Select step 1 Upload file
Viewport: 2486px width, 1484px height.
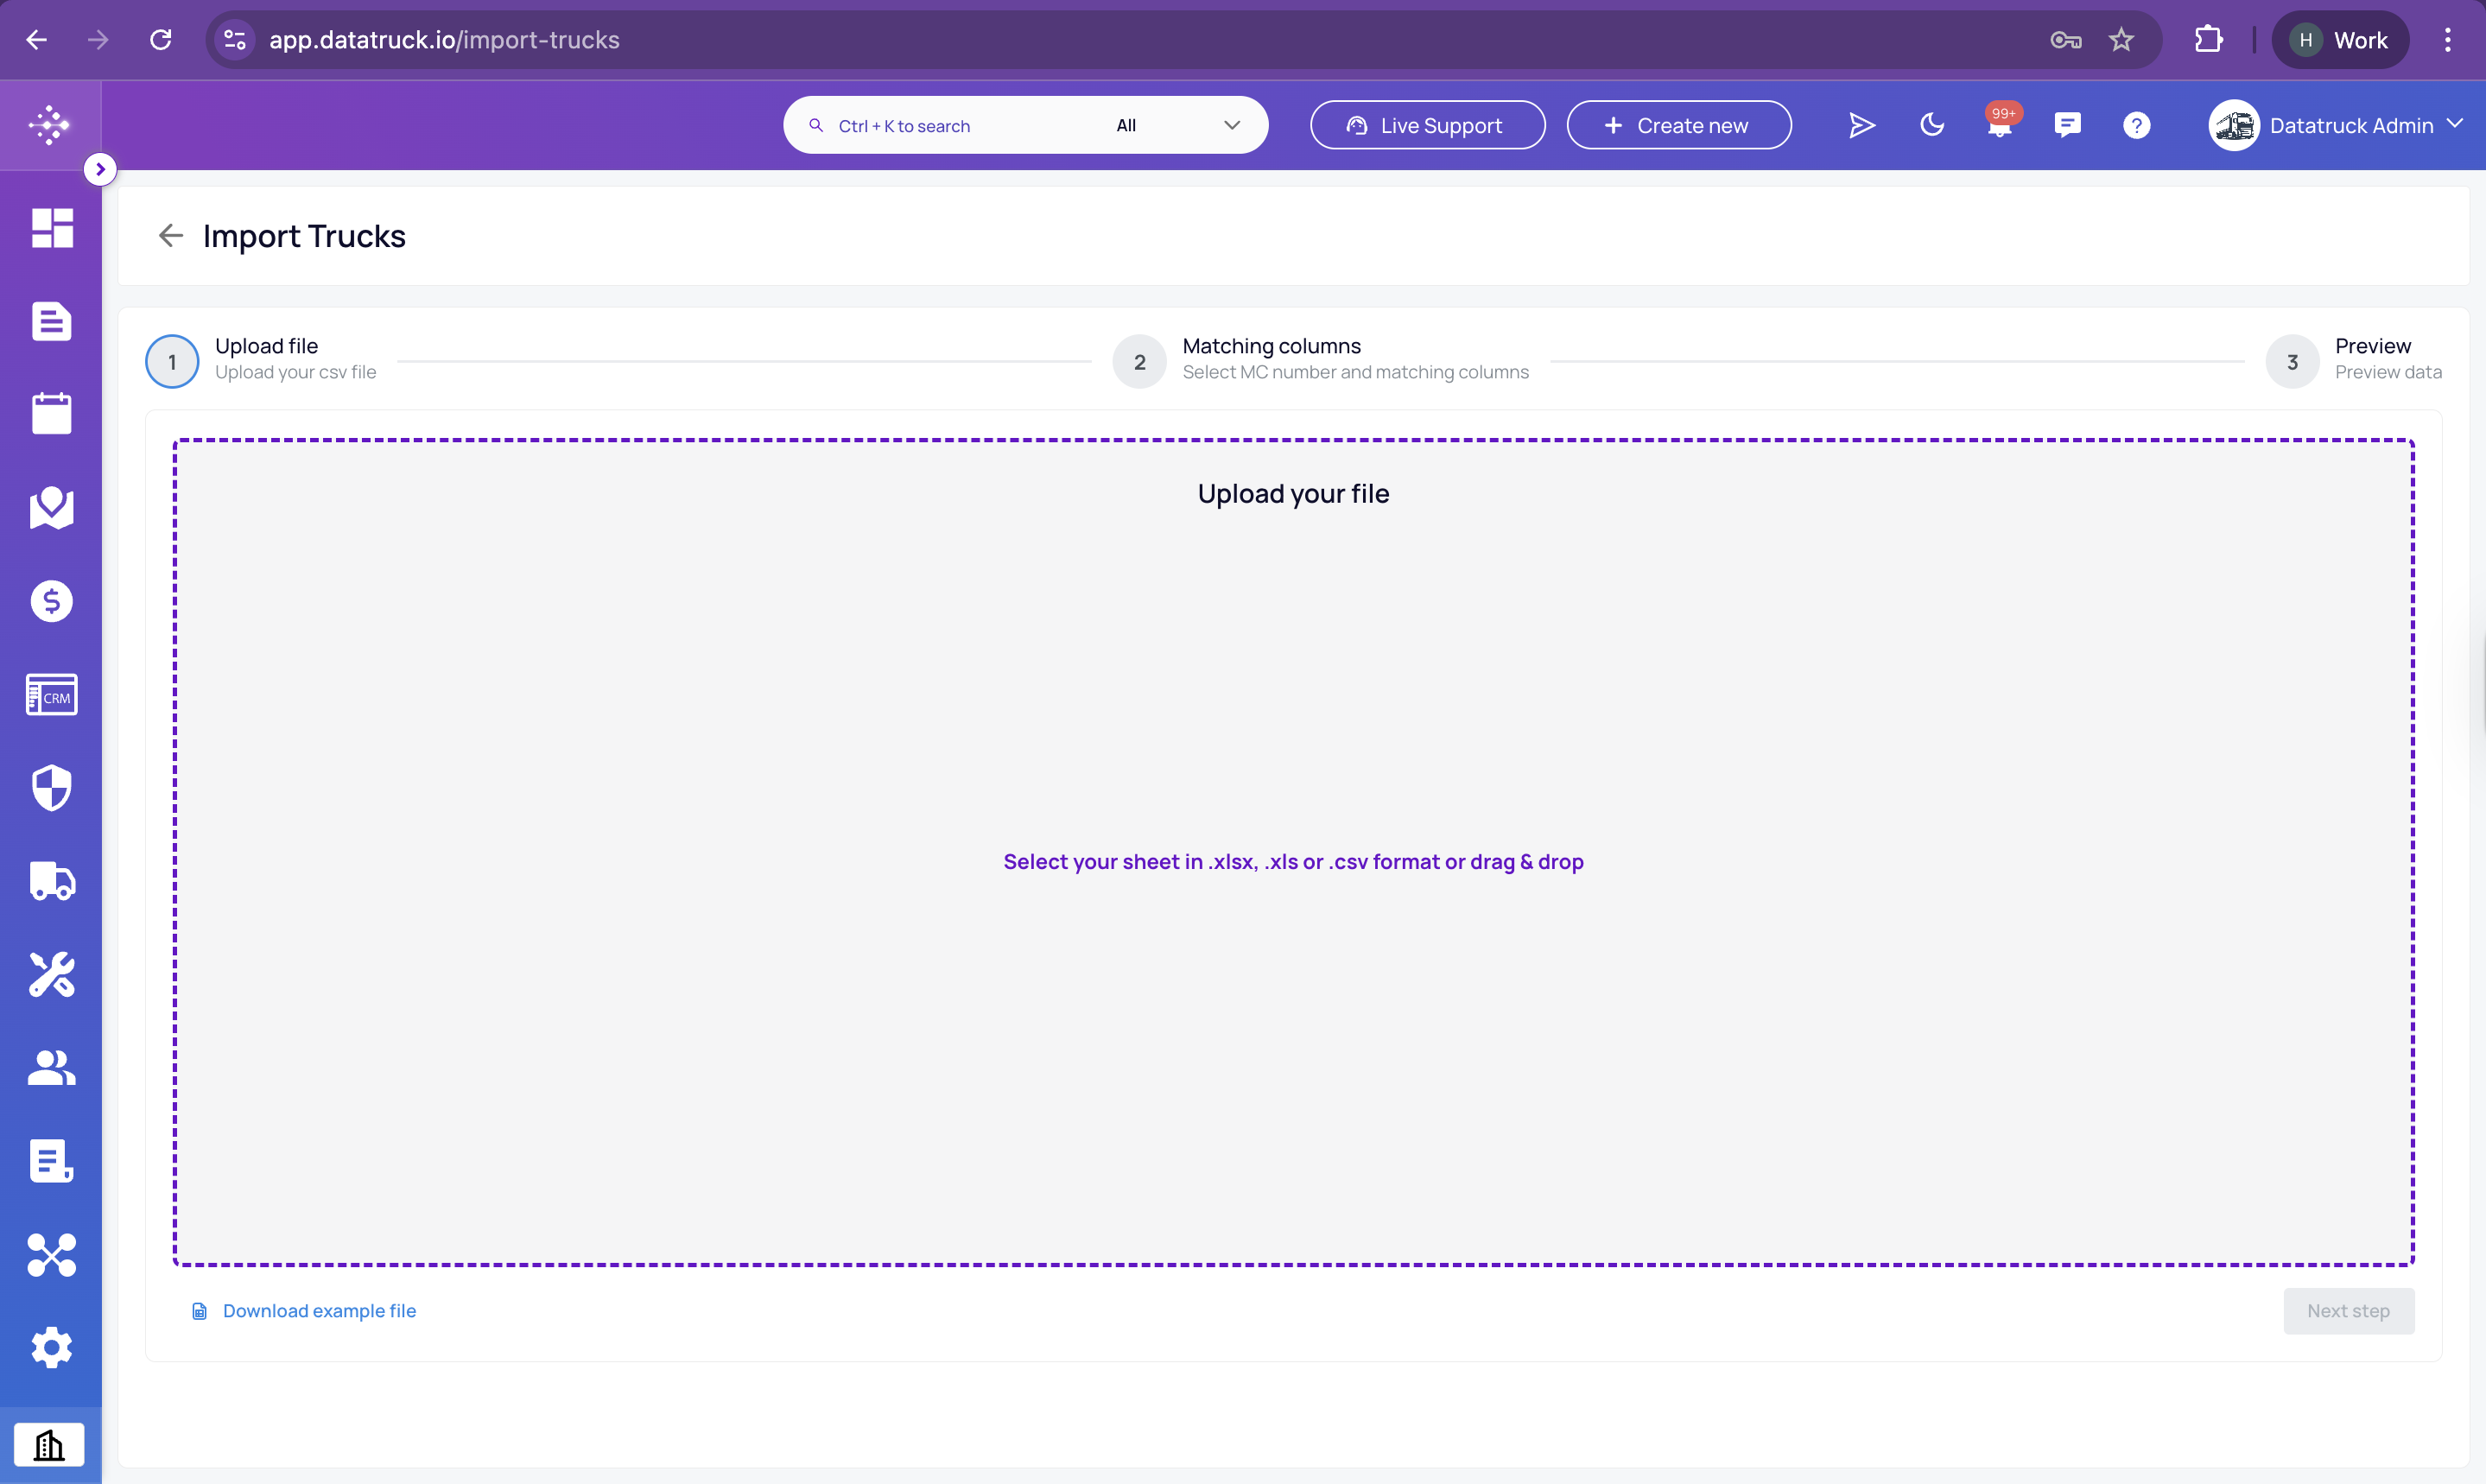(262, 361)
